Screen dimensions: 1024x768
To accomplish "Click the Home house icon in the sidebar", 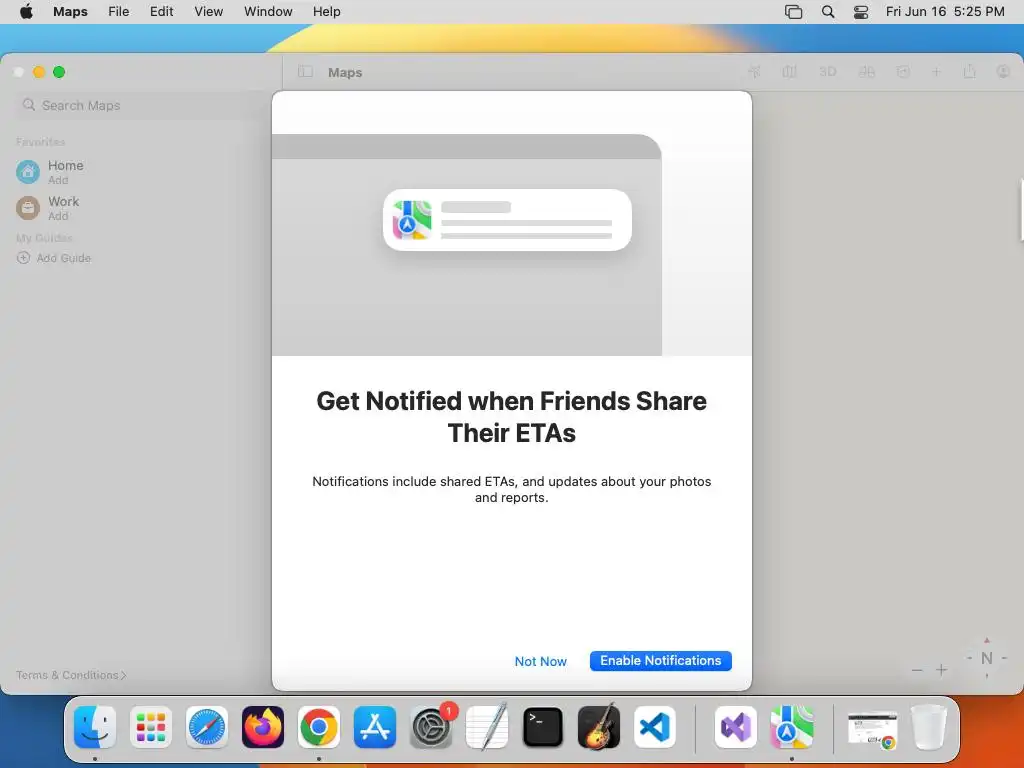I will [x=27, y=172].
